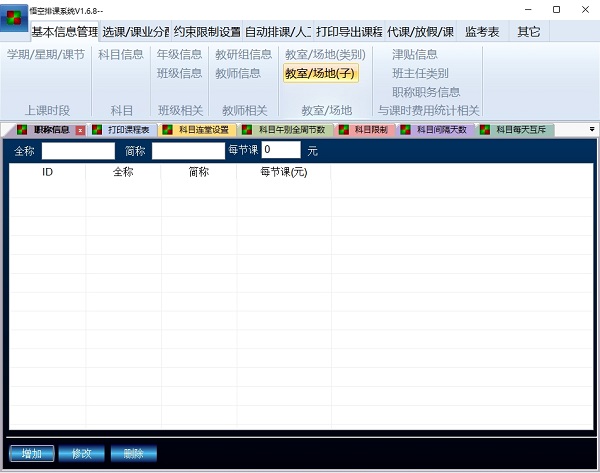Open 教研组信息 in the ribbon
This screenshot has width=600, height=473.
point(244,55)
